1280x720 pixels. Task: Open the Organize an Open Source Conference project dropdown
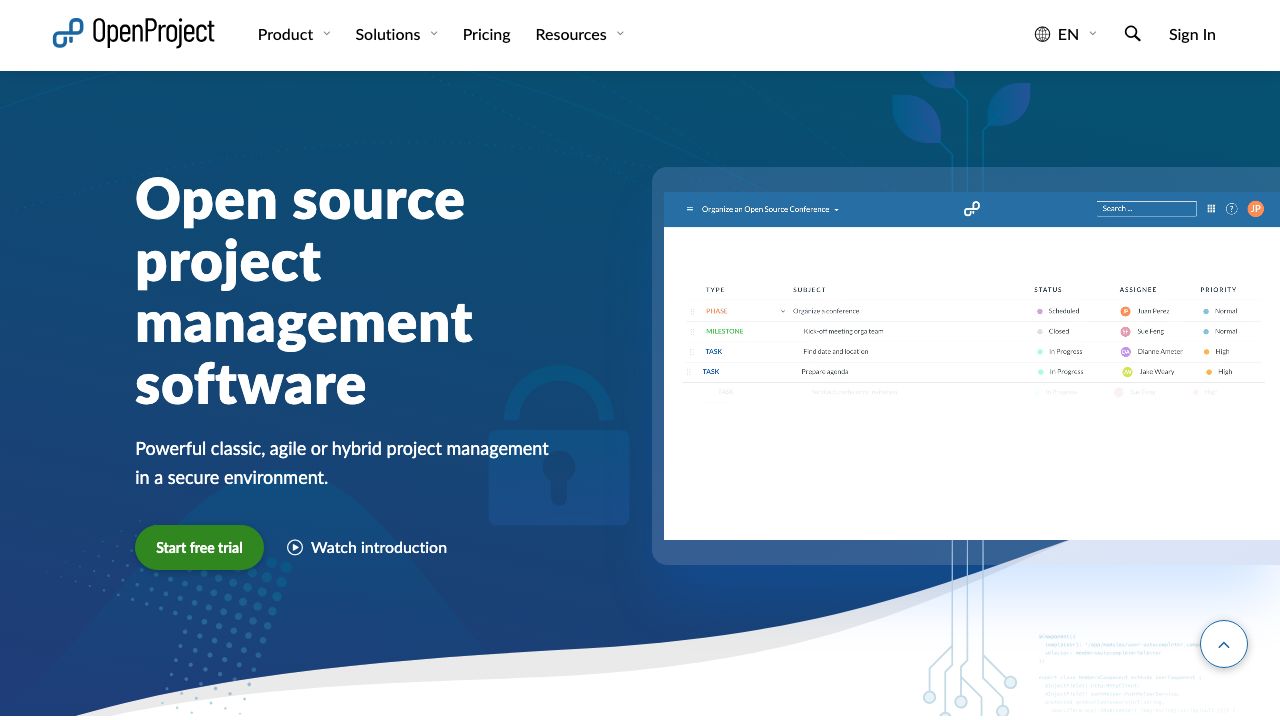[770, 209]
